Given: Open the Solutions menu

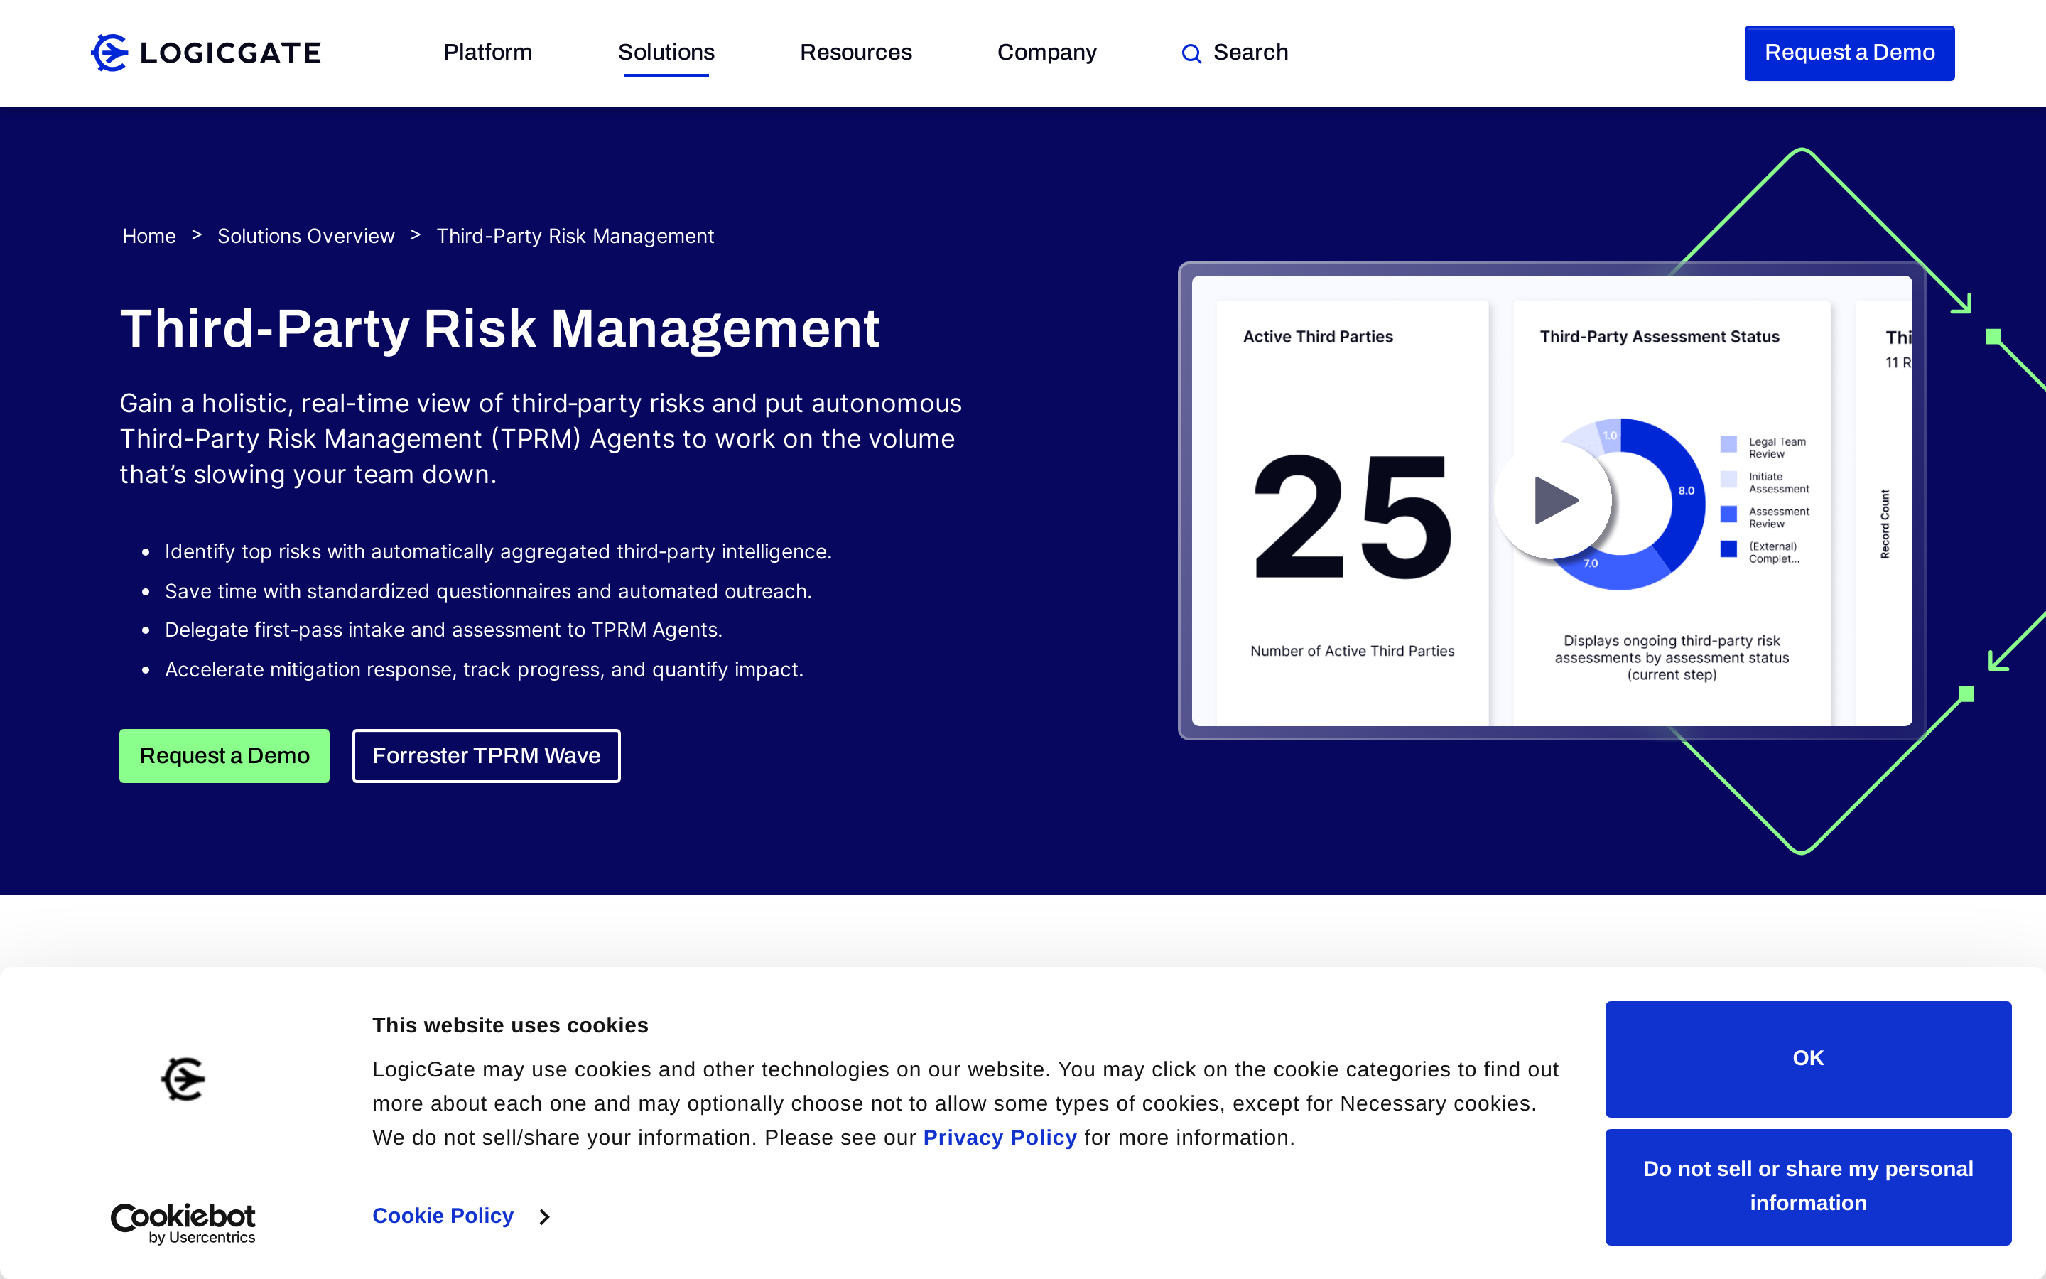Looking at the screenshot, I should (x=666, y=53).
